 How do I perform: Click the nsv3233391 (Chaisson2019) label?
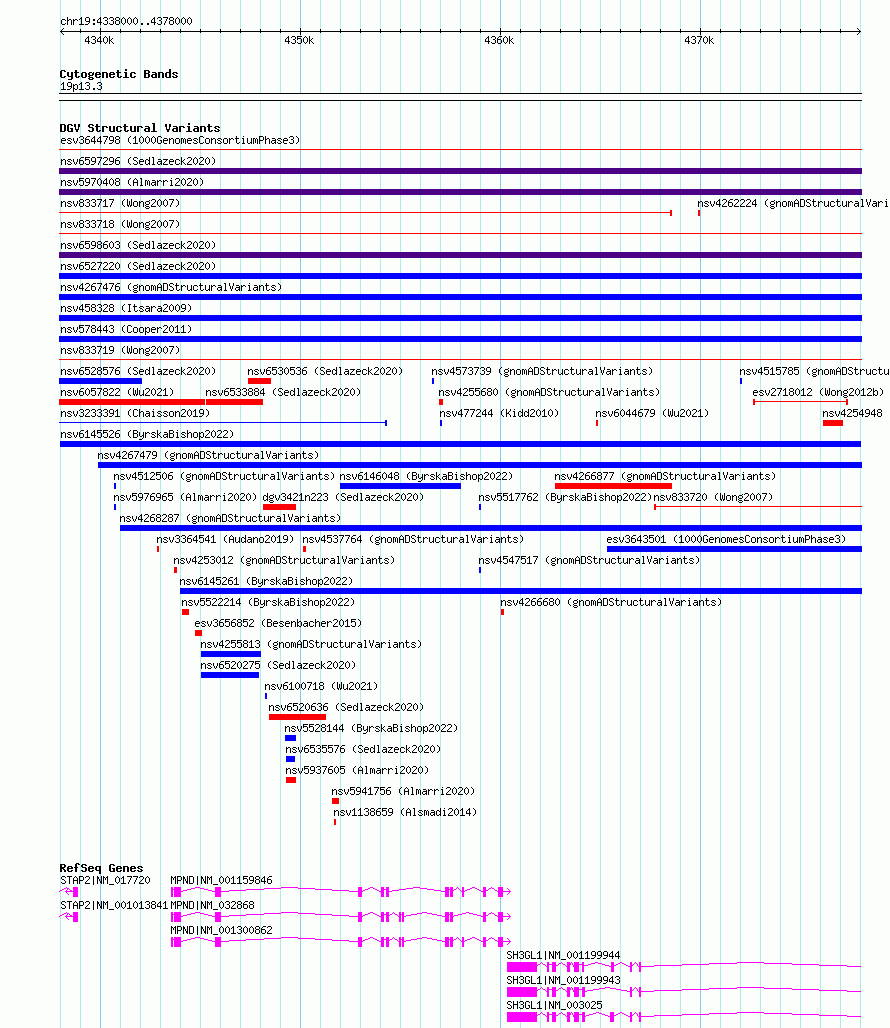tap(135, 413)
